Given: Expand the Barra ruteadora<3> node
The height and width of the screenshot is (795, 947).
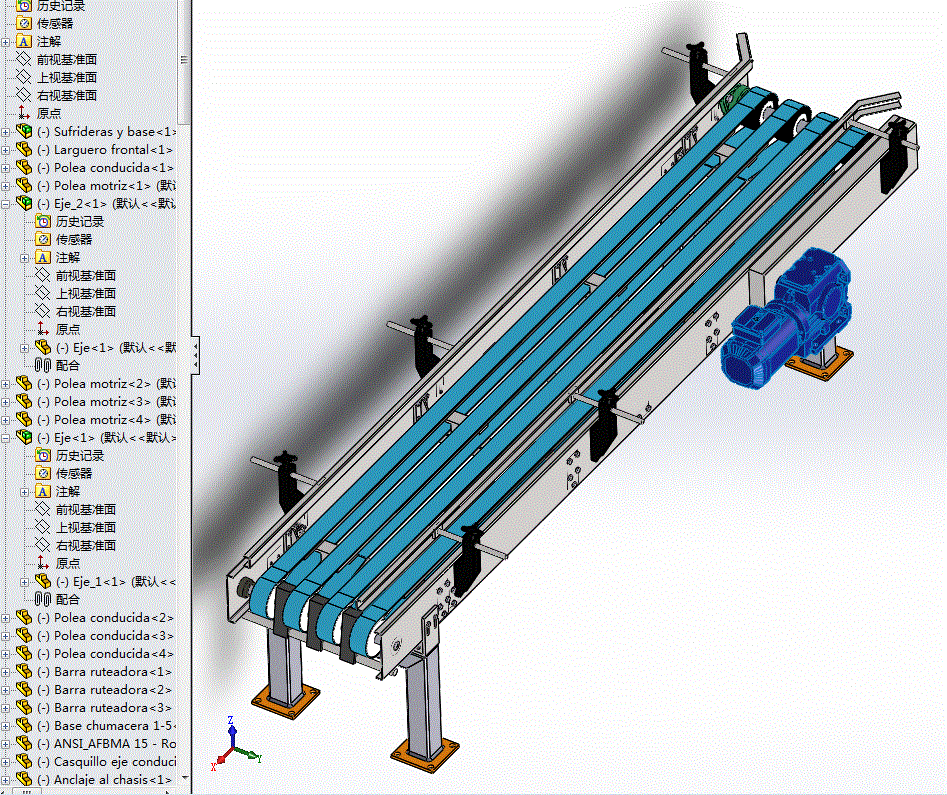Looking at the screenshot, I should point(5,708).
